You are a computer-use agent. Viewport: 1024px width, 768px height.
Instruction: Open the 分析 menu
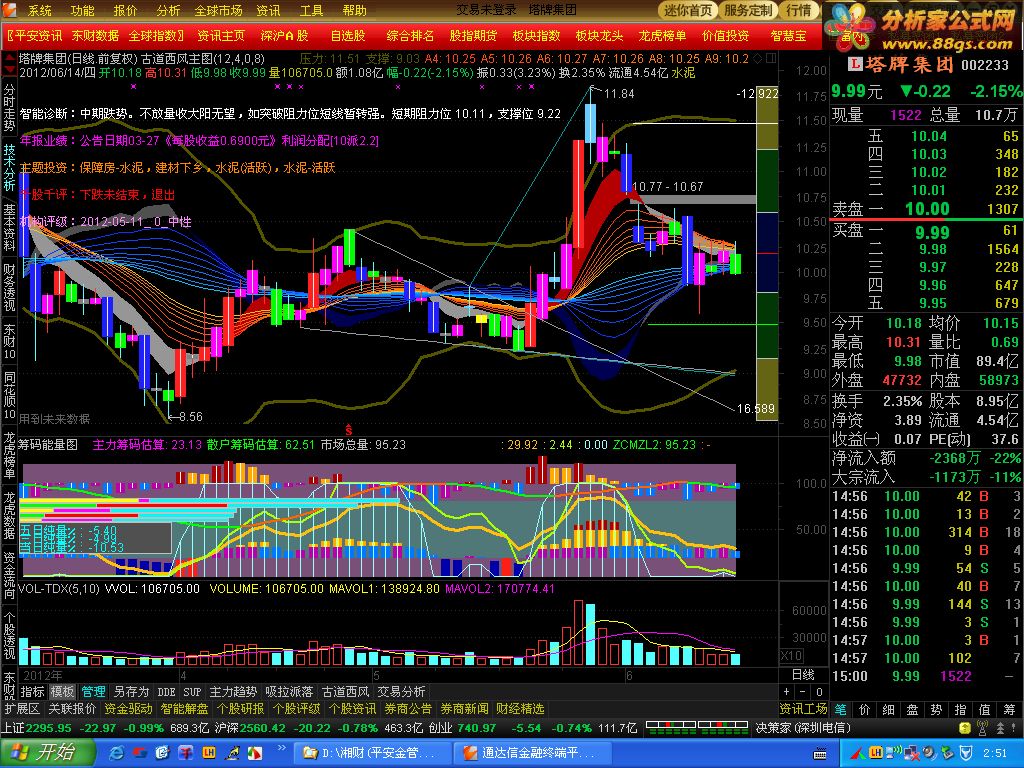(168, 10)
